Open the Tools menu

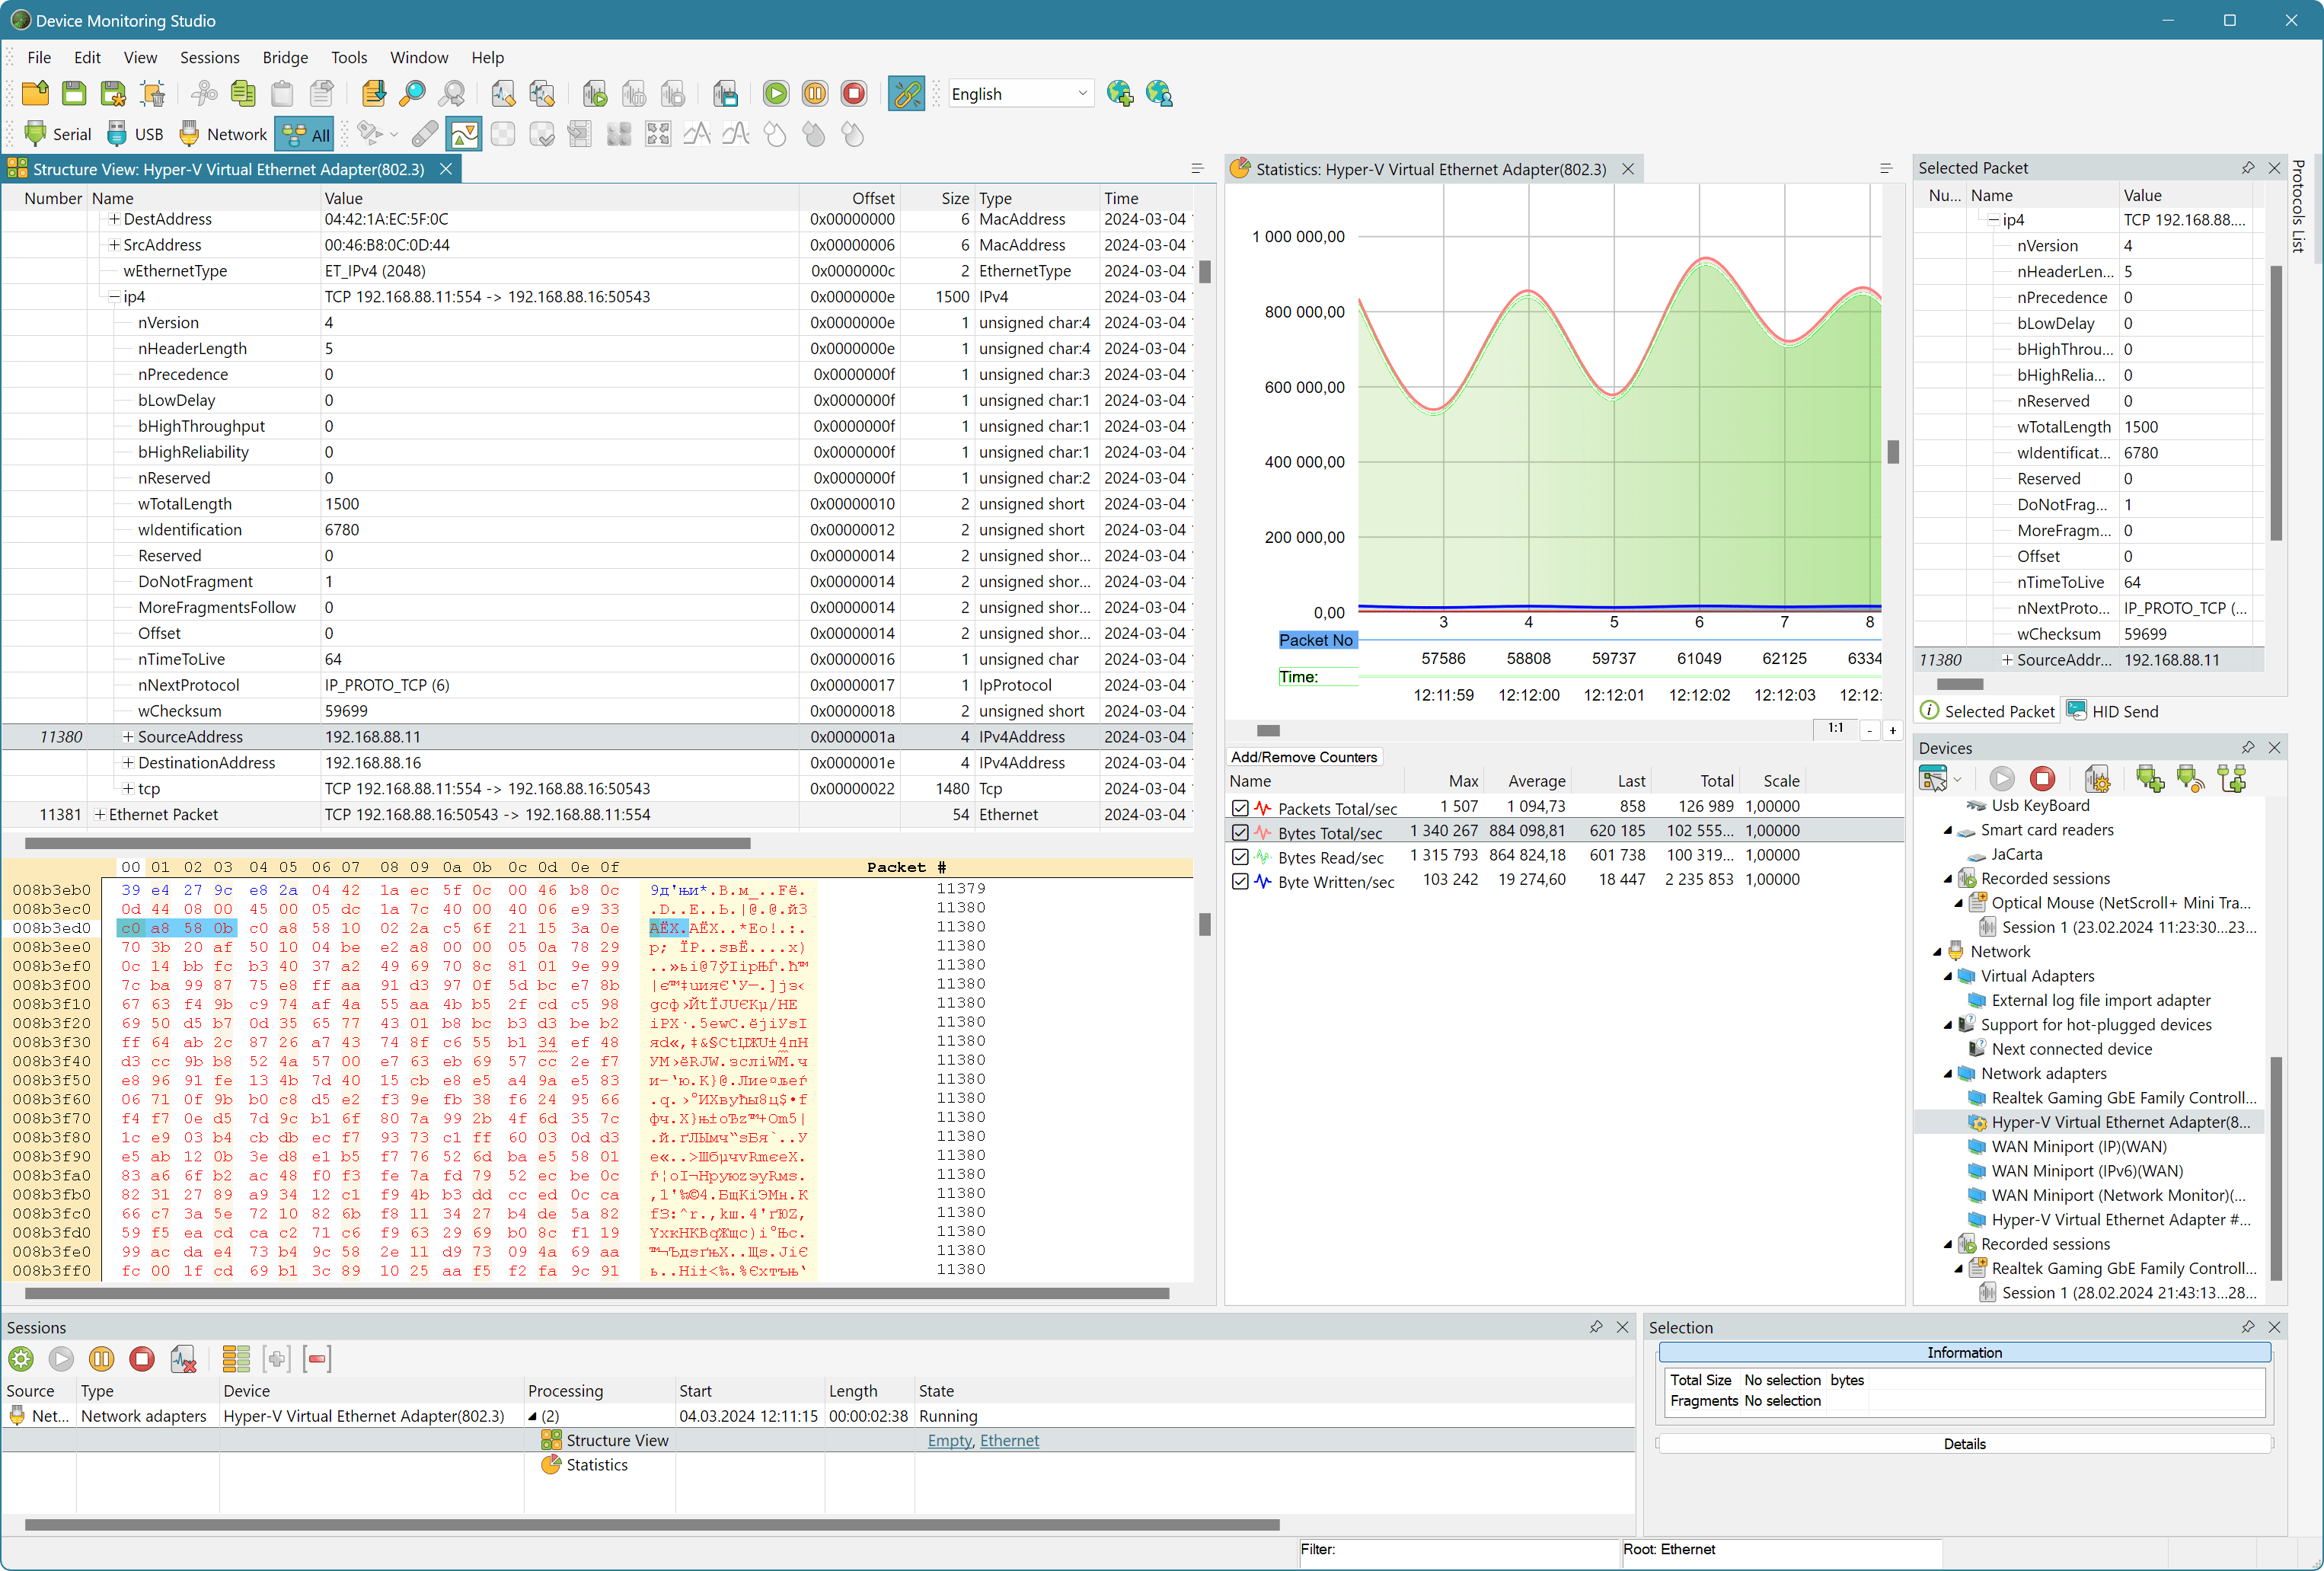[349, 57]
